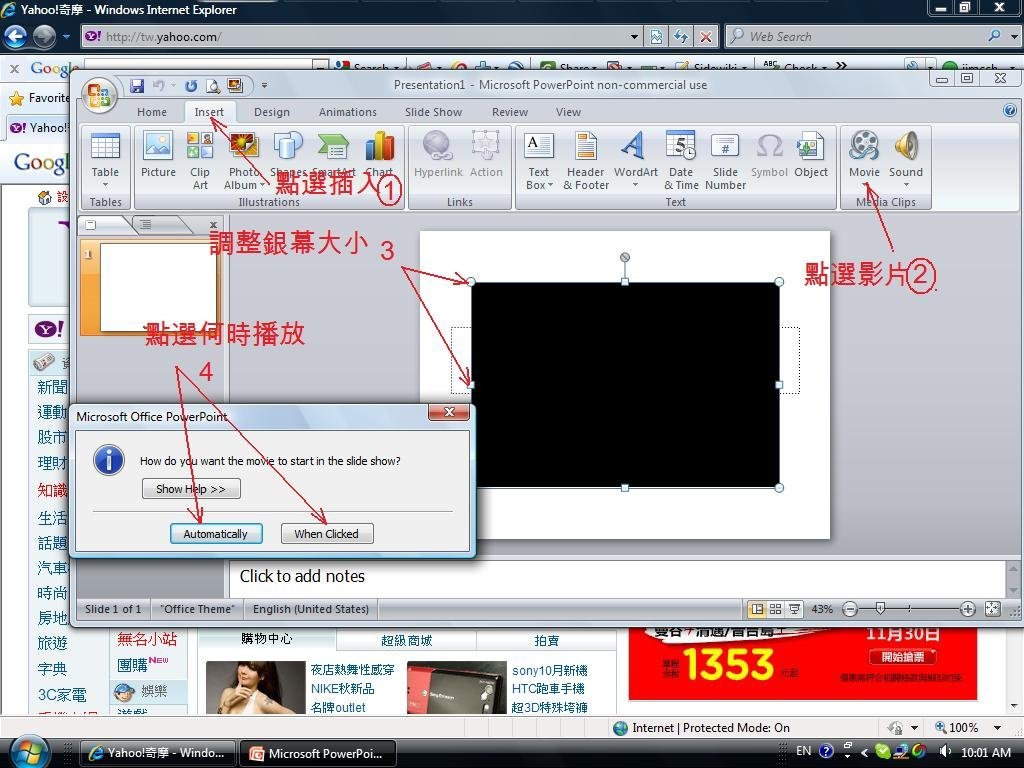
Task: Insert an Object from ribbon
Action: [810, 153]
